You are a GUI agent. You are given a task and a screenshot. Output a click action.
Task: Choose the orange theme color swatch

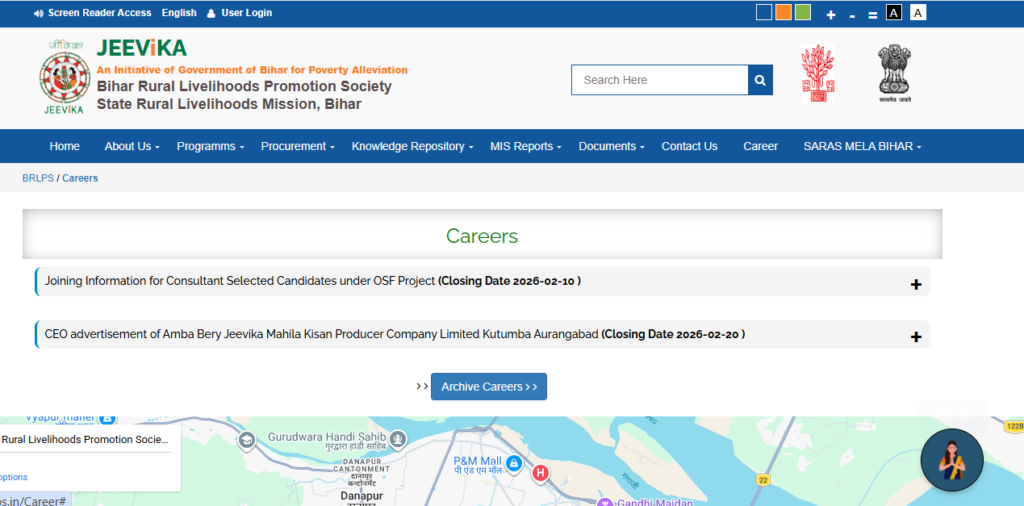coord(784,12)
